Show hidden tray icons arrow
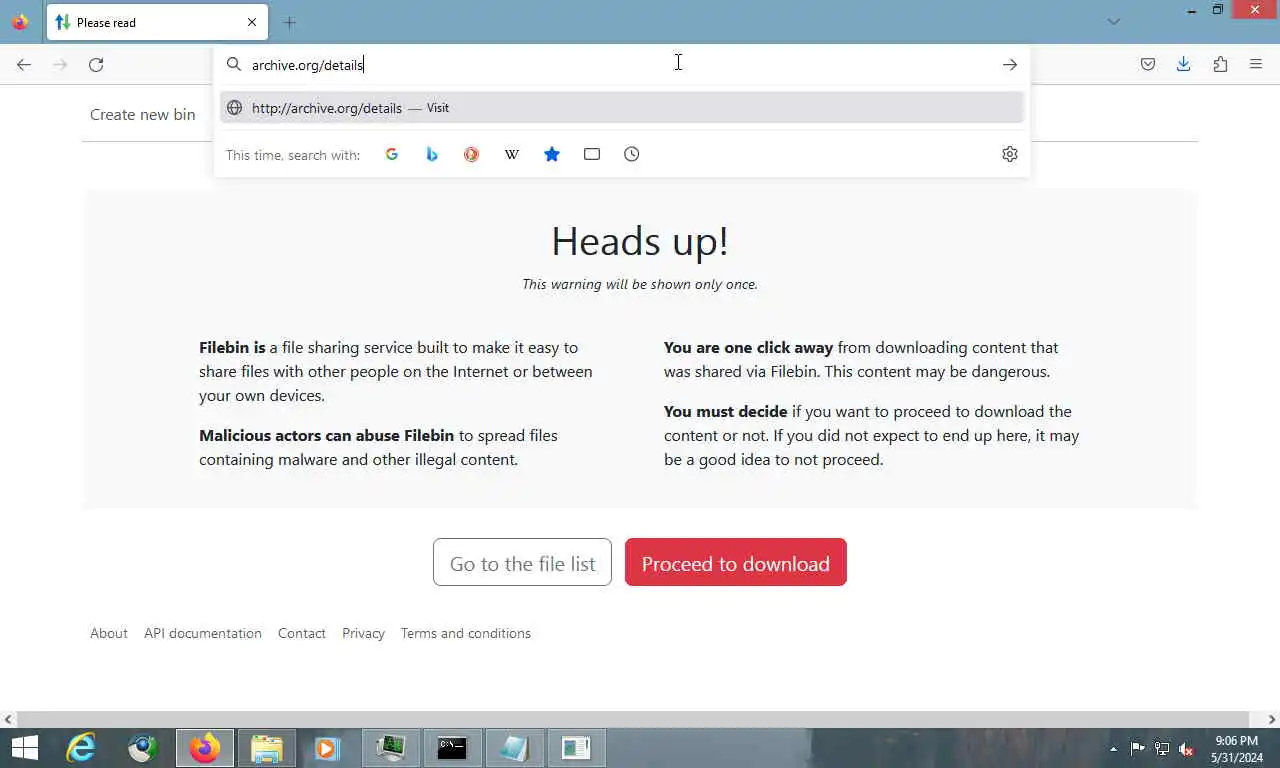The image size is (1280, 768). pos(1113,748)
